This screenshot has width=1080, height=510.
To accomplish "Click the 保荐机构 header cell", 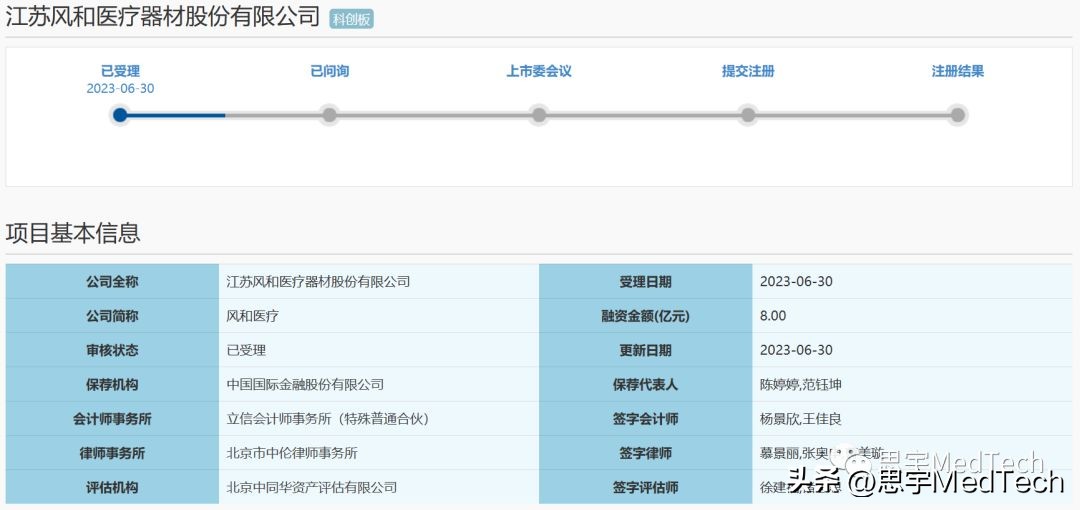I will [112, 384].
